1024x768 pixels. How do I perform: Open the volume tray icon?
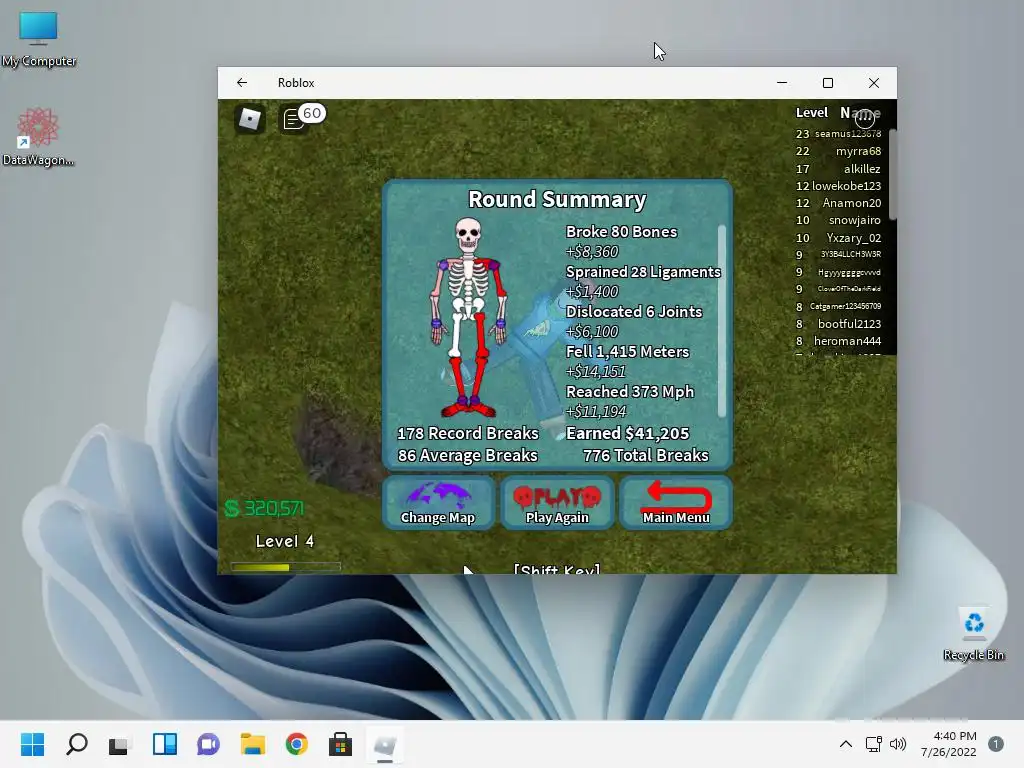898,744
